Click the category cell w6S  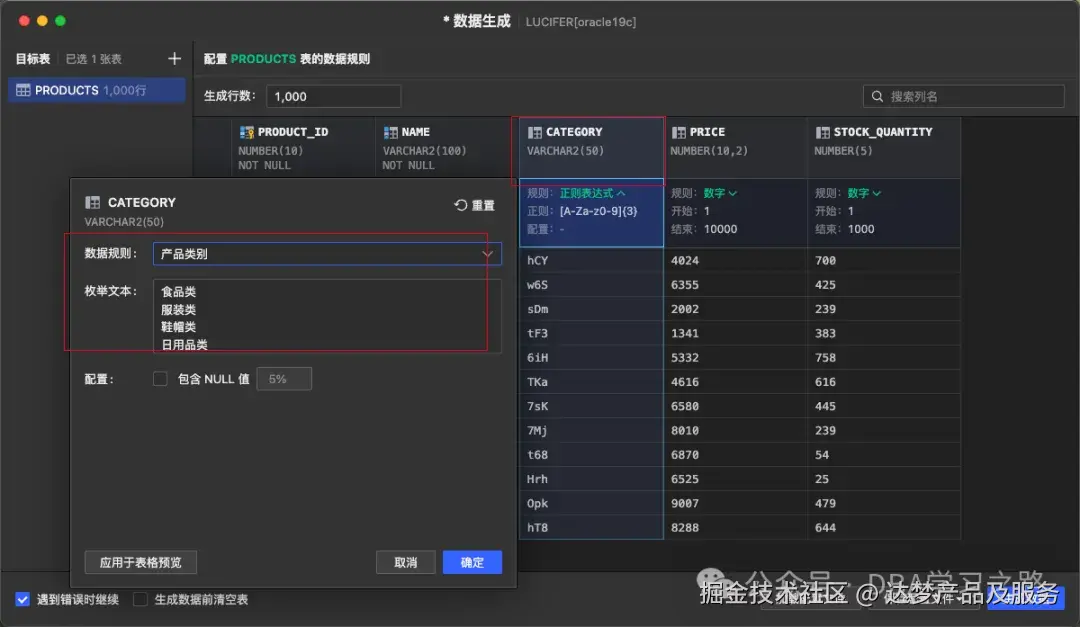592,285
